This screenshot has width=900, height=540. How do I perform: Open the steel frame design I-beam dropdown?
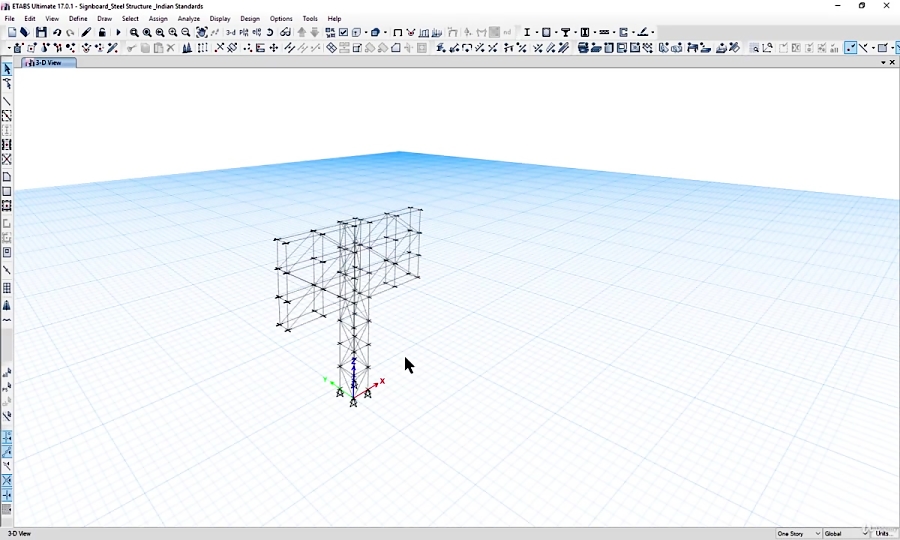coord(536,33)
